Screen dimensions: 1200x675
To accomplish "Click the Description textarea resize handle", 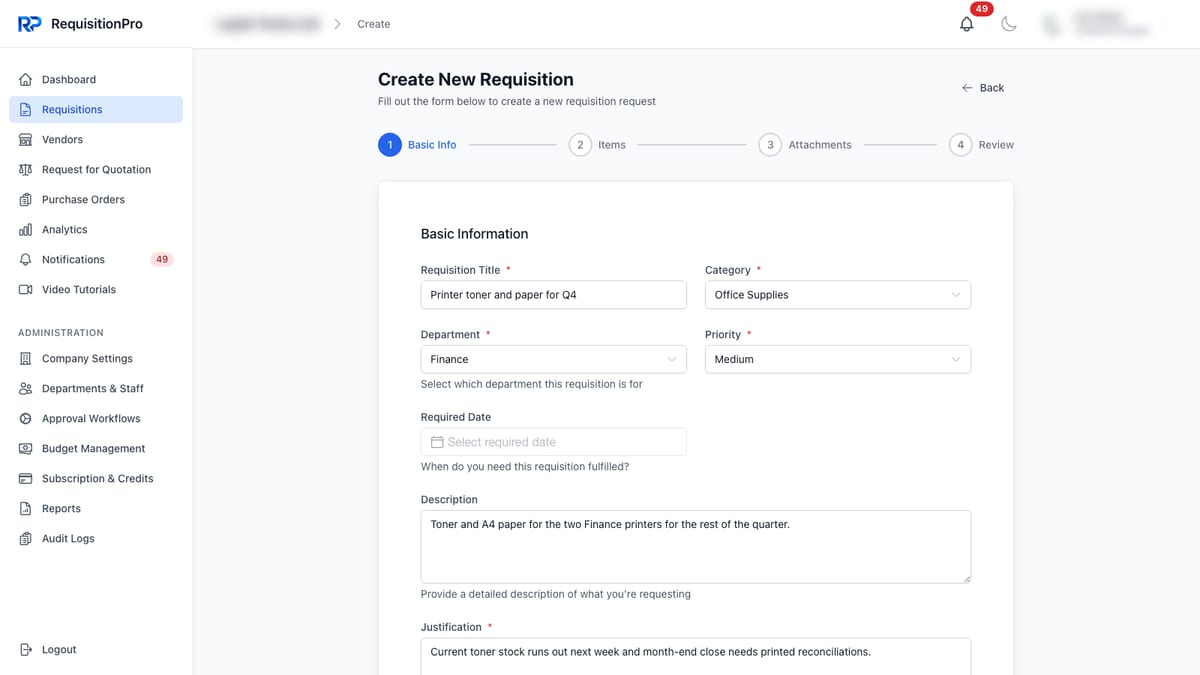I will click(x=965, y=578).
